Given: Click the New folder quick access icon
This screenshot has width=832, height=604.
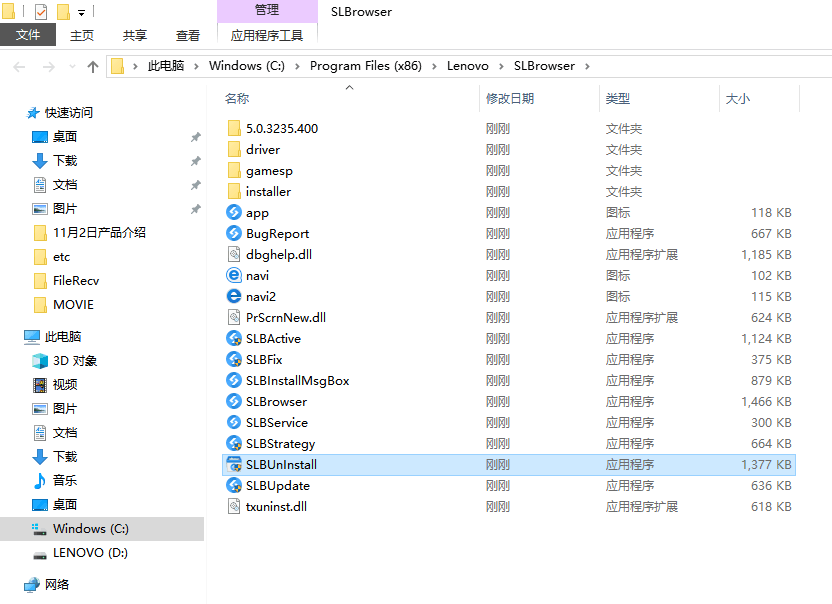Looking at the screenshot, I should point(63,11).
